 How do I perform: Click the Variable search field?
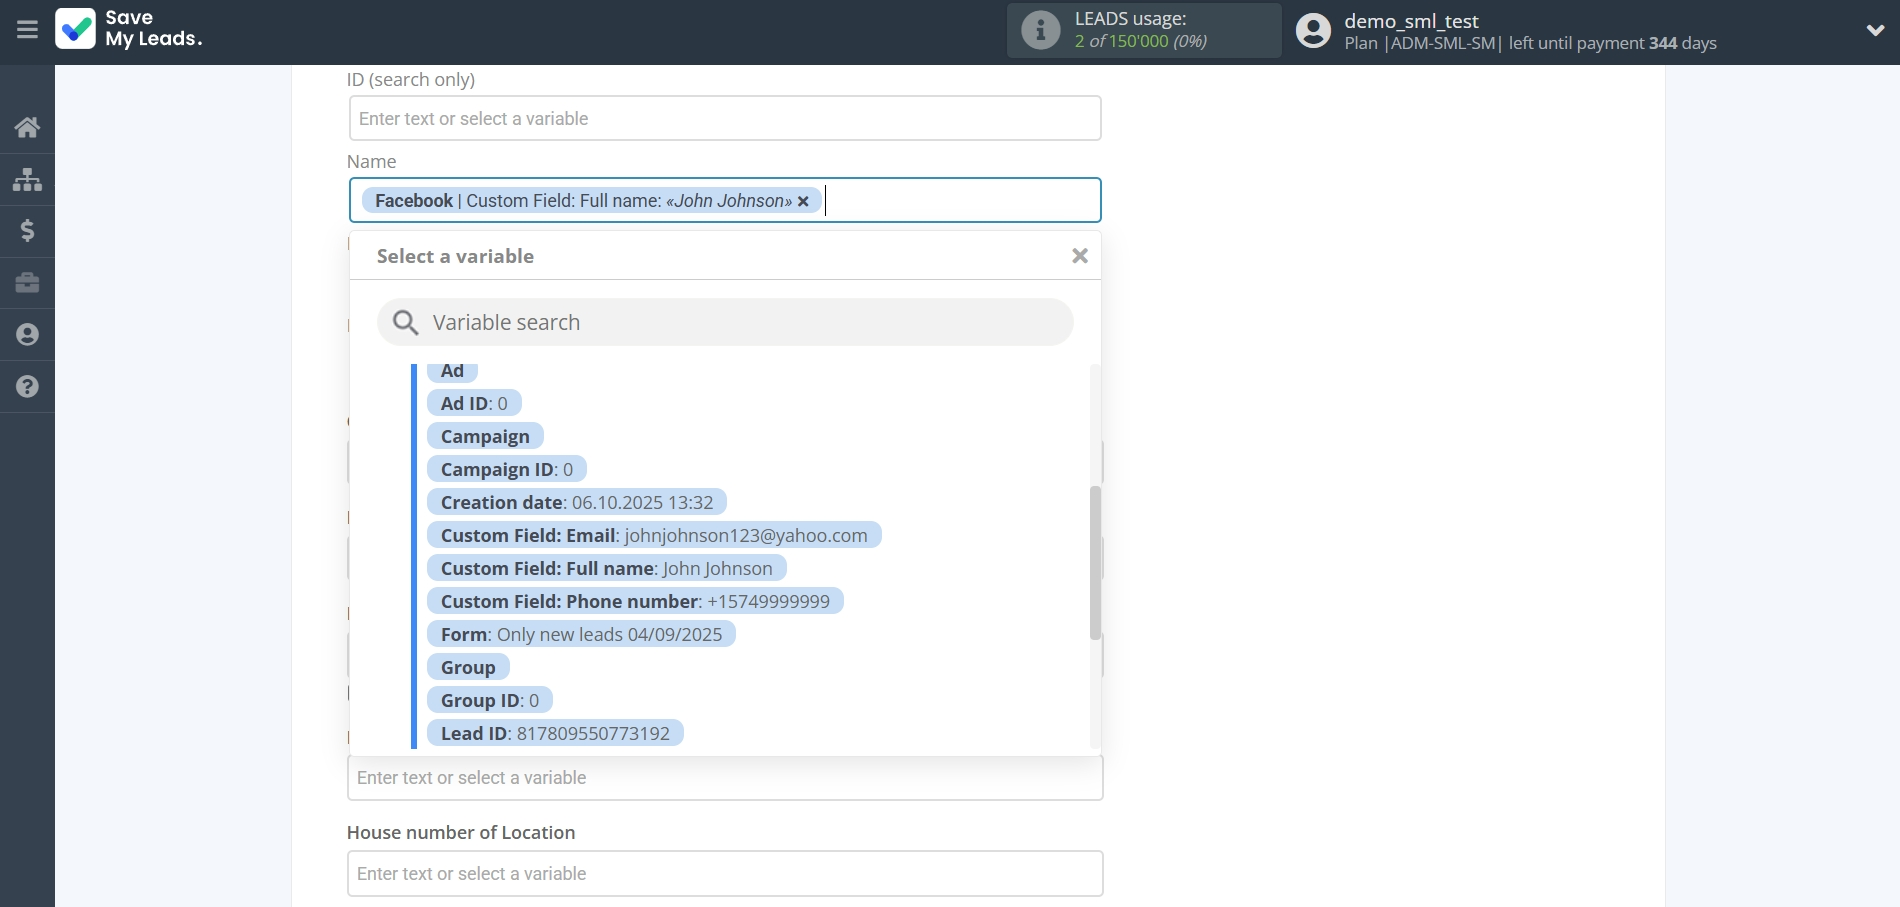click(724, 322)
